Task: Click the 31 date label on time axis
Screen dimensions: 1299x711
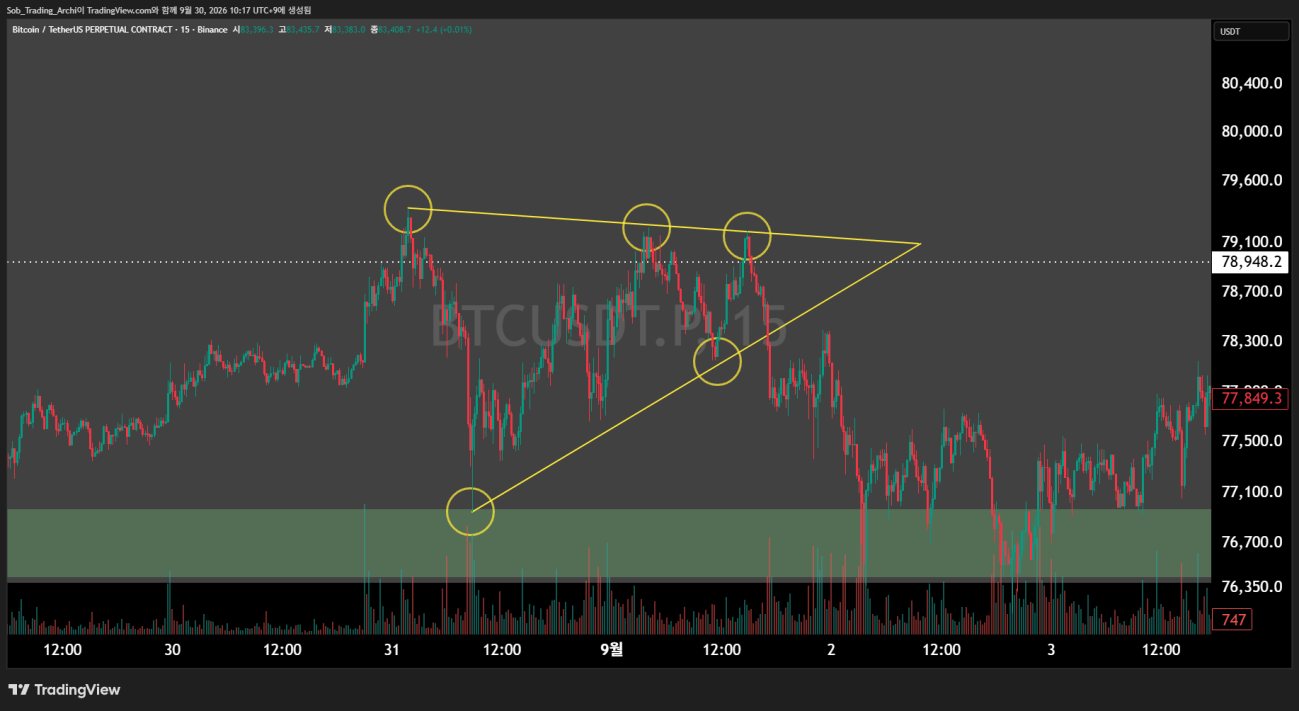Action: (x=392, y=649)
